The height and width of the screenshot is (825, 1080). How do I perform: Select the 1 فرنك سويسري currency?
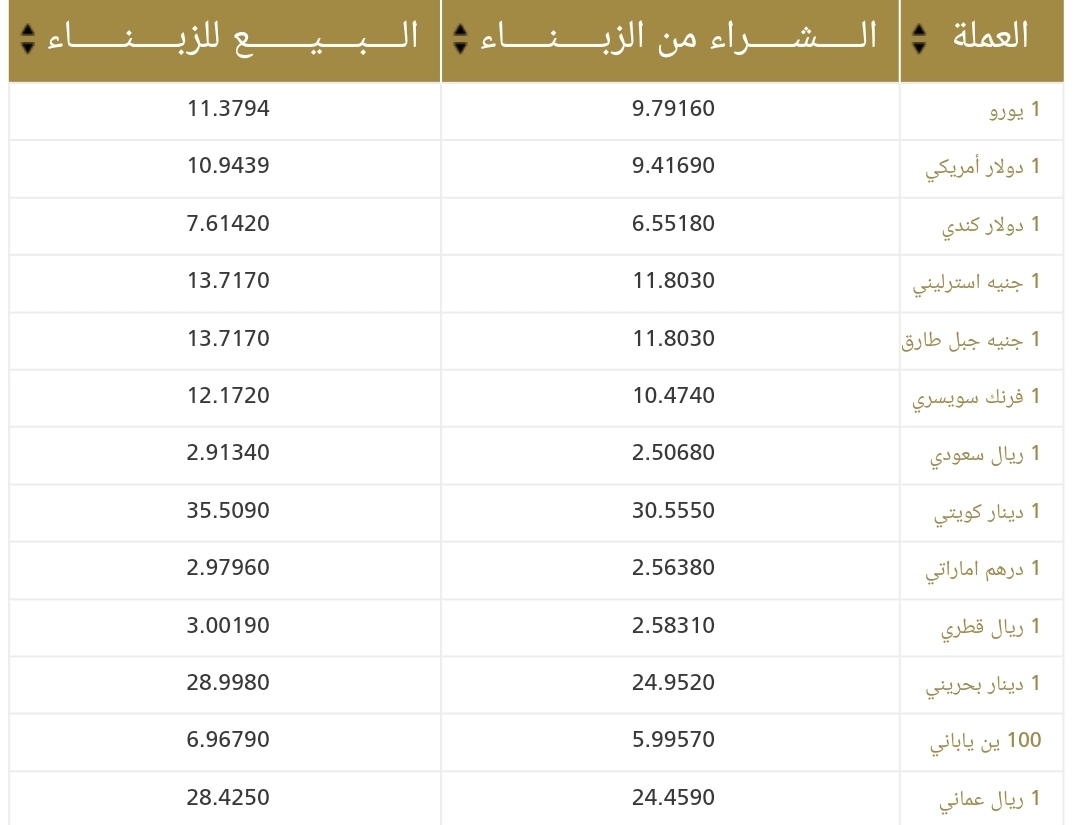coord(976,397)
